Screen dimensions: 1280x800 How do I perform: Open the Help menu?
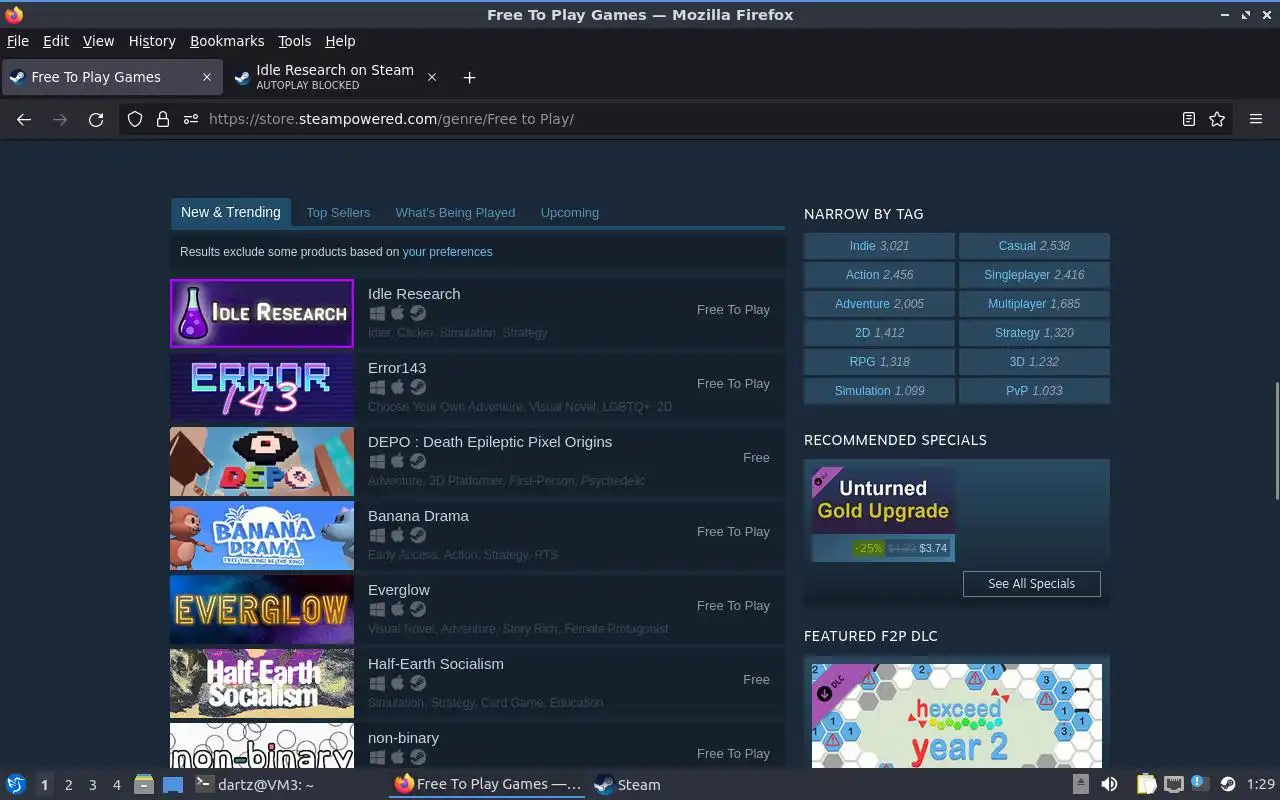pos(340,41)
